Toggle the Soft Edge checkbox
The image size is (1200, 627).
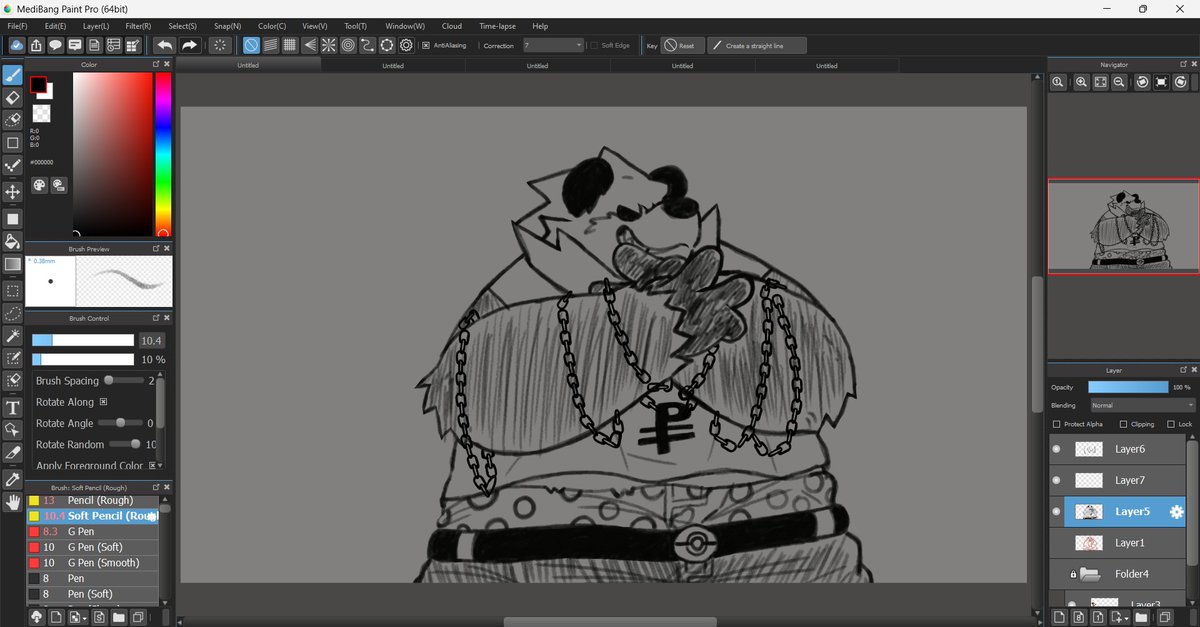(x=593, y=45)
